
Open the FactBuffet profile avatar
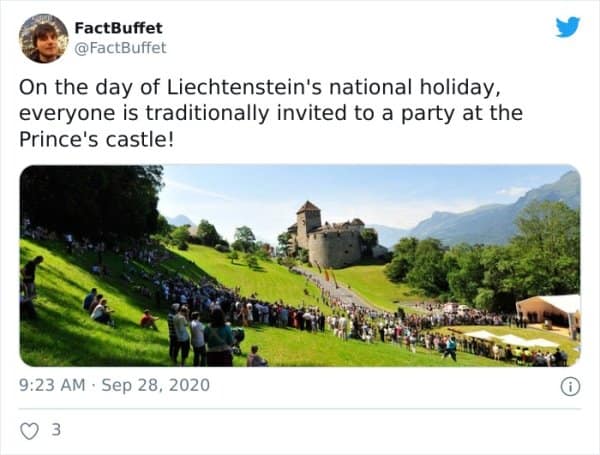point(43,38)
